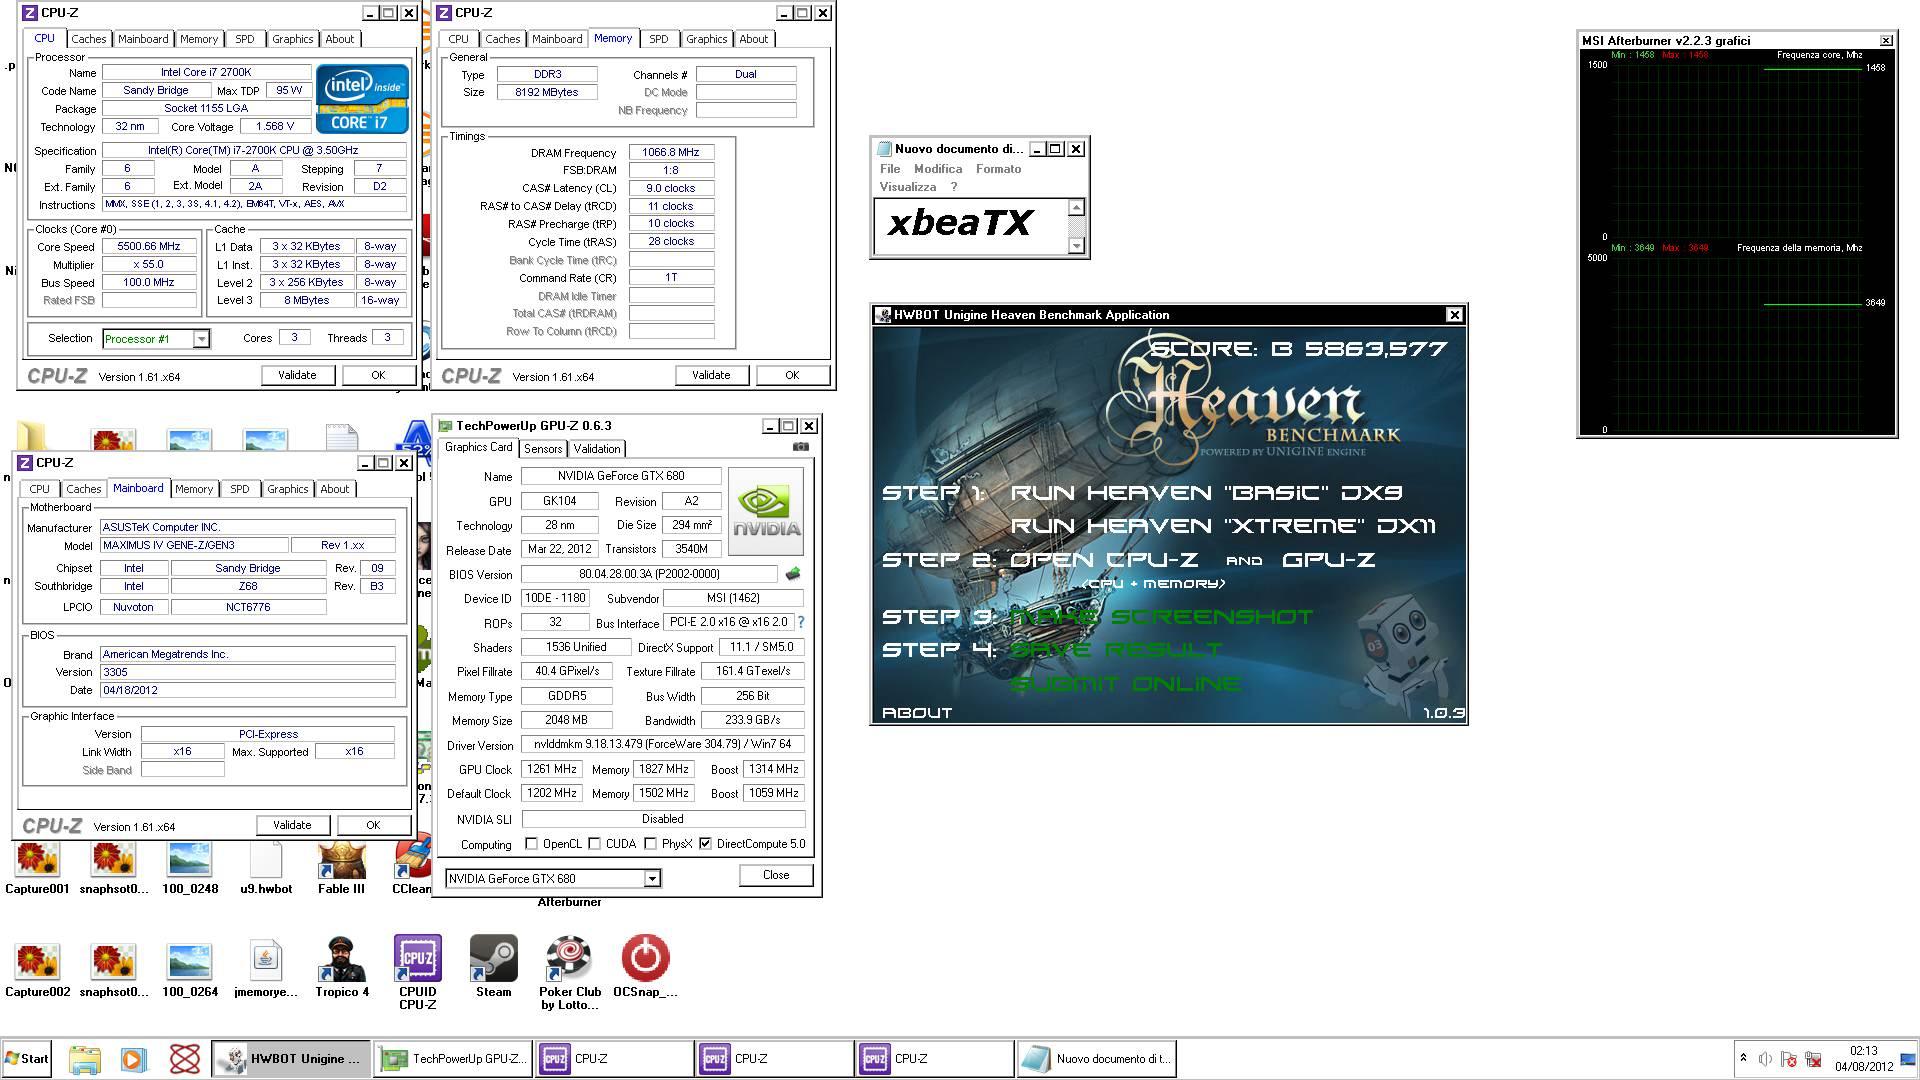Click Save Result in Heaven benchmark
1920x1080 pixels.
1116,650
